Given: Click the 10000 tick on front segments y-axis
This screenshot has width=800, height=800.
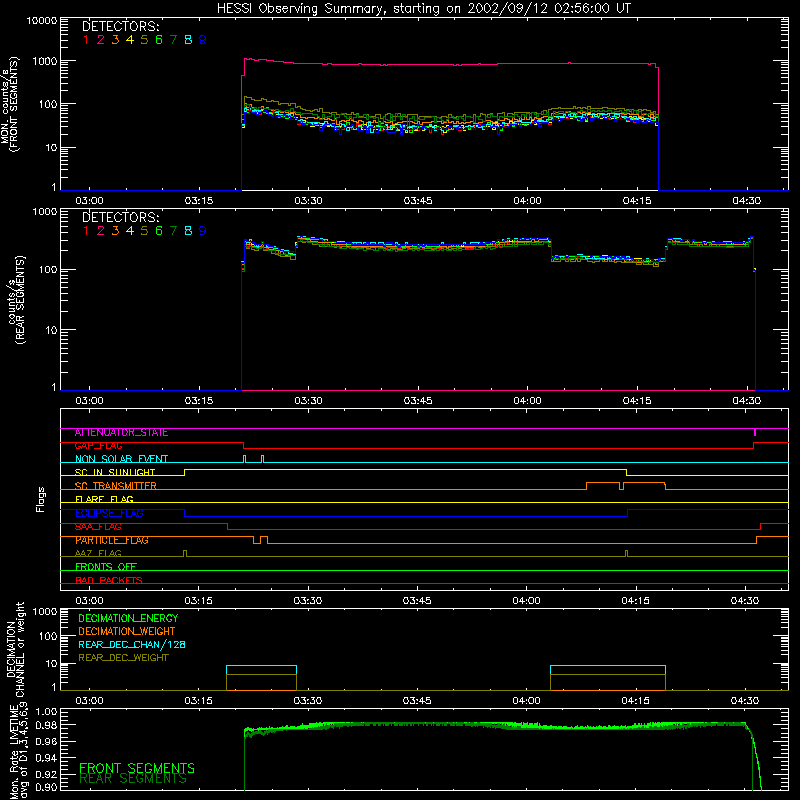Looking at the screenshot, I should pyautogui.click(x=42, y=20).
